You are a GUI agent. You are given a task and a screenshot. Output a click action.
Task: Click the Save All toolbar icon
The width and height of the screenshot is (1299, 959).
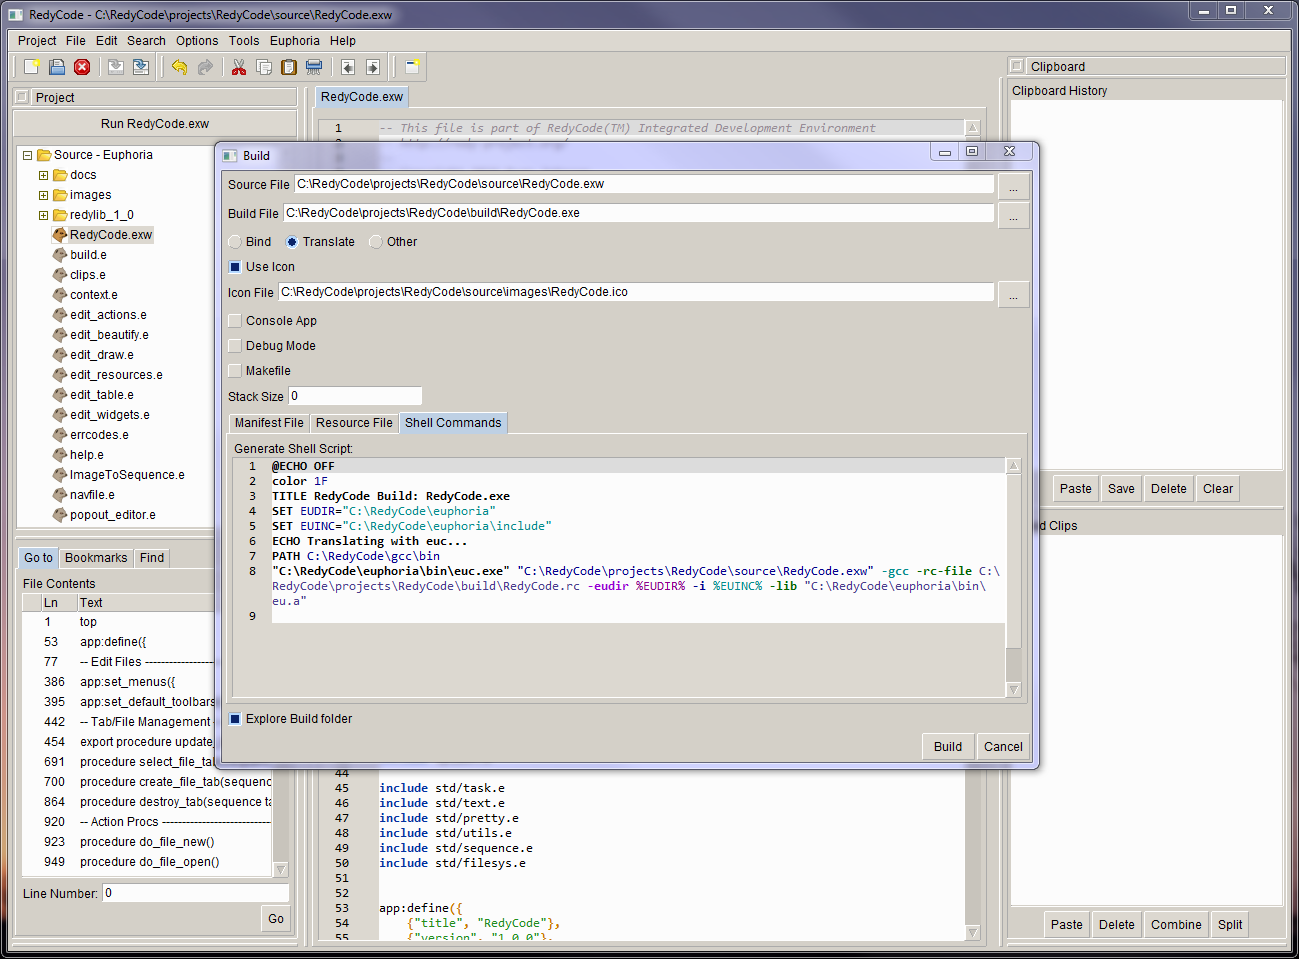coord(141,67)
